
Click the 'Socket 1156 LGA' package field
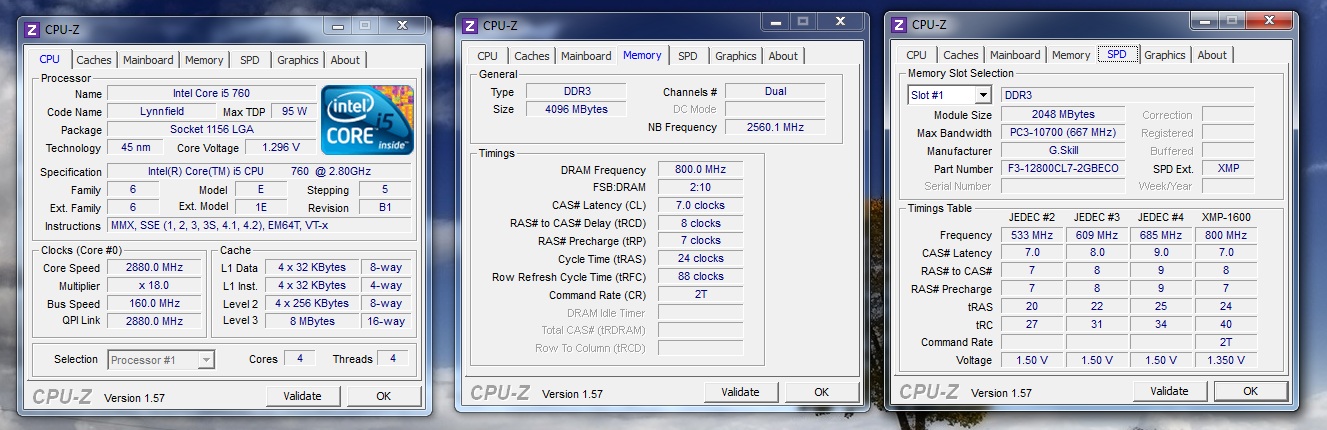(x=211, y=130)
